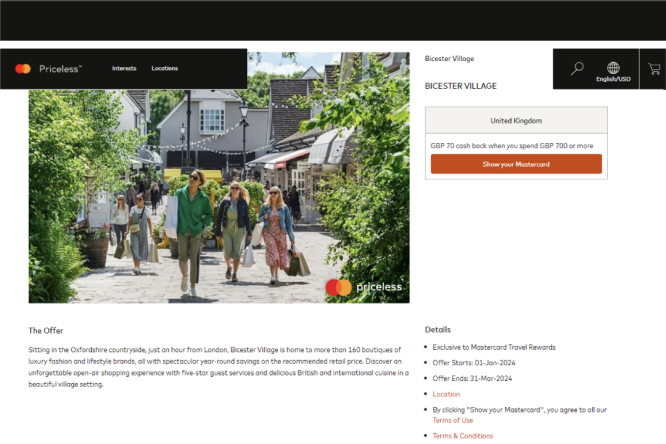
Task: Select the United Kingdom country tab
Action: click(x=516, y=120)
